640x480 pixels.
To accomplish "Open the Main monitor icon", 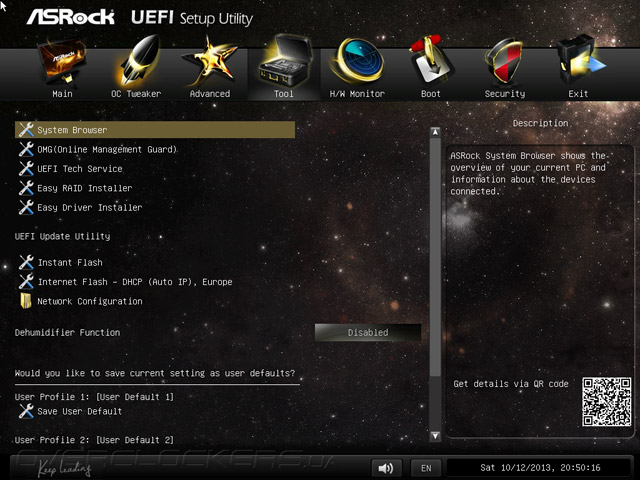I will [x=62, y=62].
